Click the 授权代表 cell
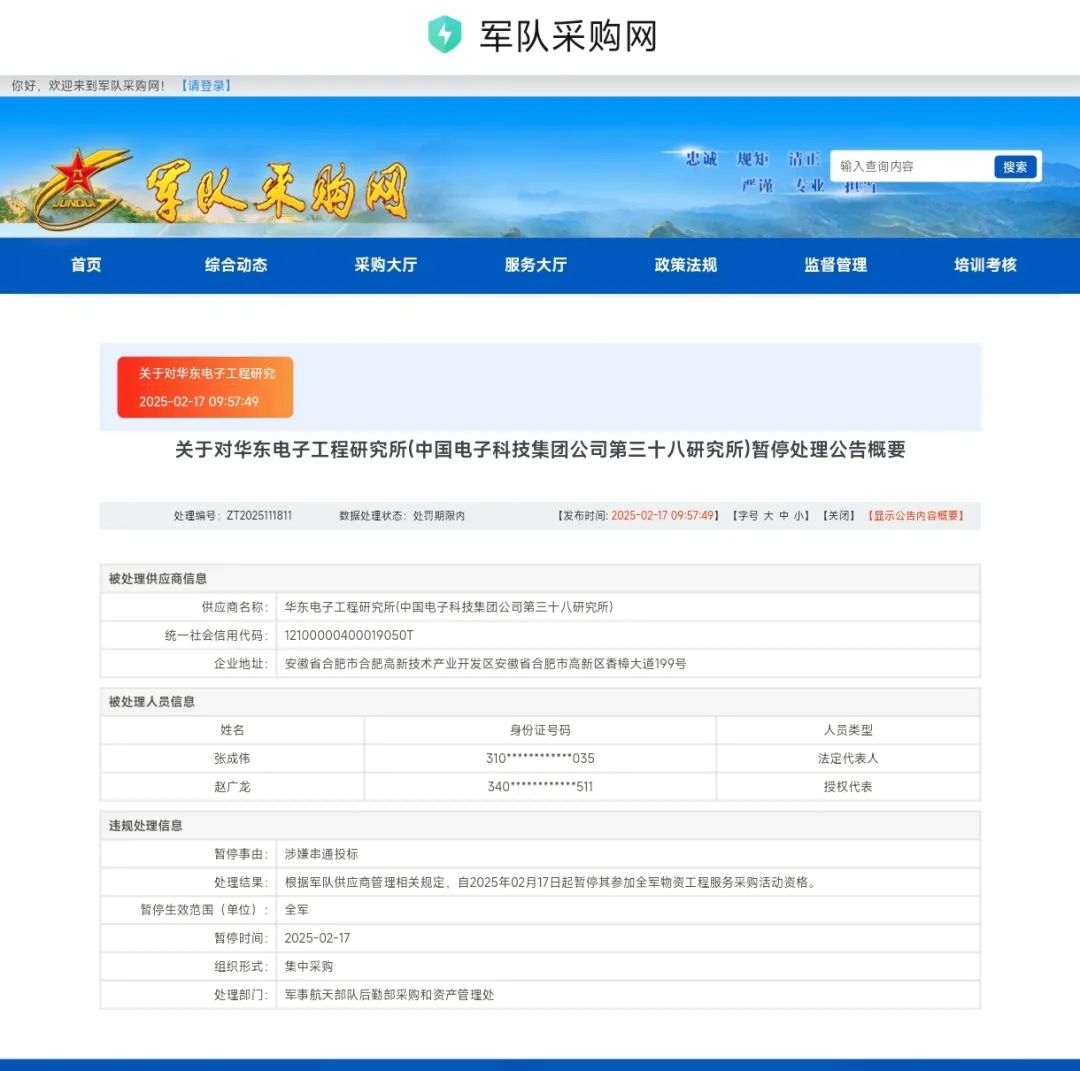 848,787
